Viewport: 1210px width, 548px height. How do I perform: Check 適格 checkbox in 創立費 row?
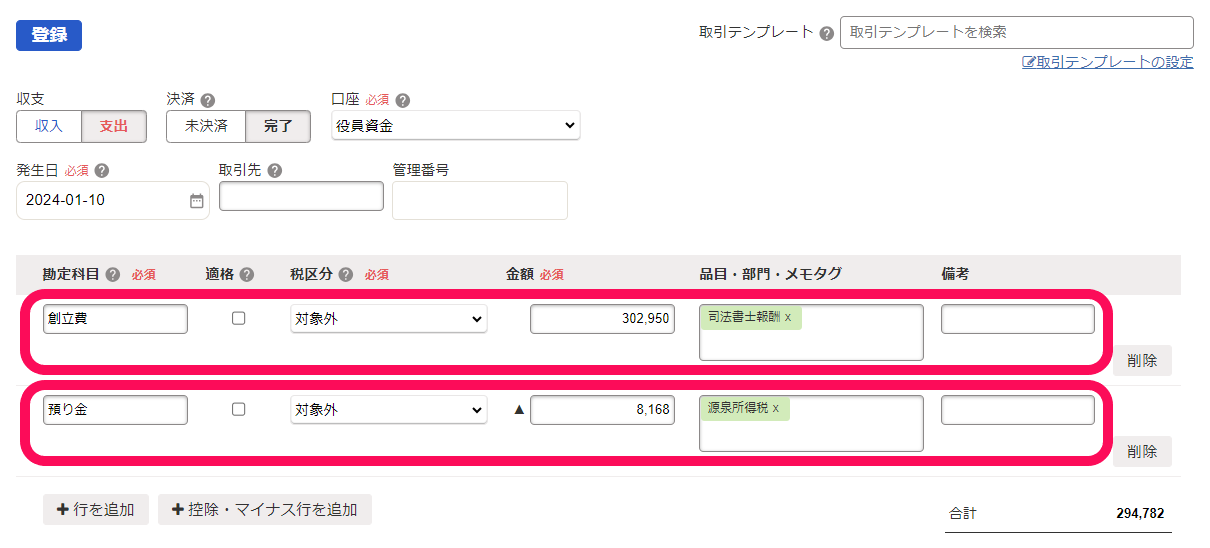(238, 318)
